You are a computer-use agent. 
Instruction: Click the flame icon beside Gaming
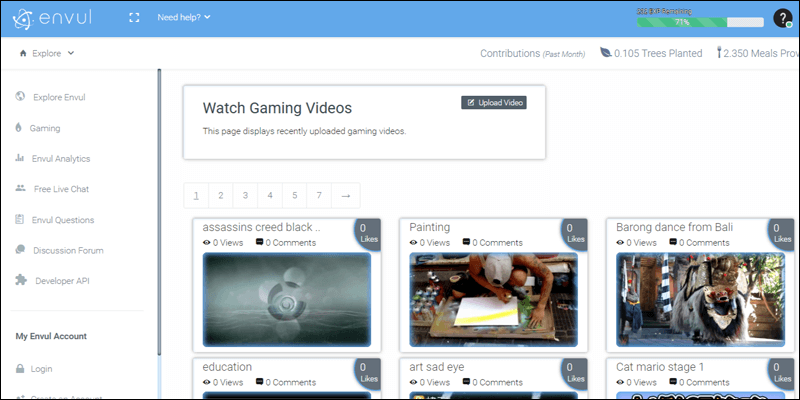[19, 128]
